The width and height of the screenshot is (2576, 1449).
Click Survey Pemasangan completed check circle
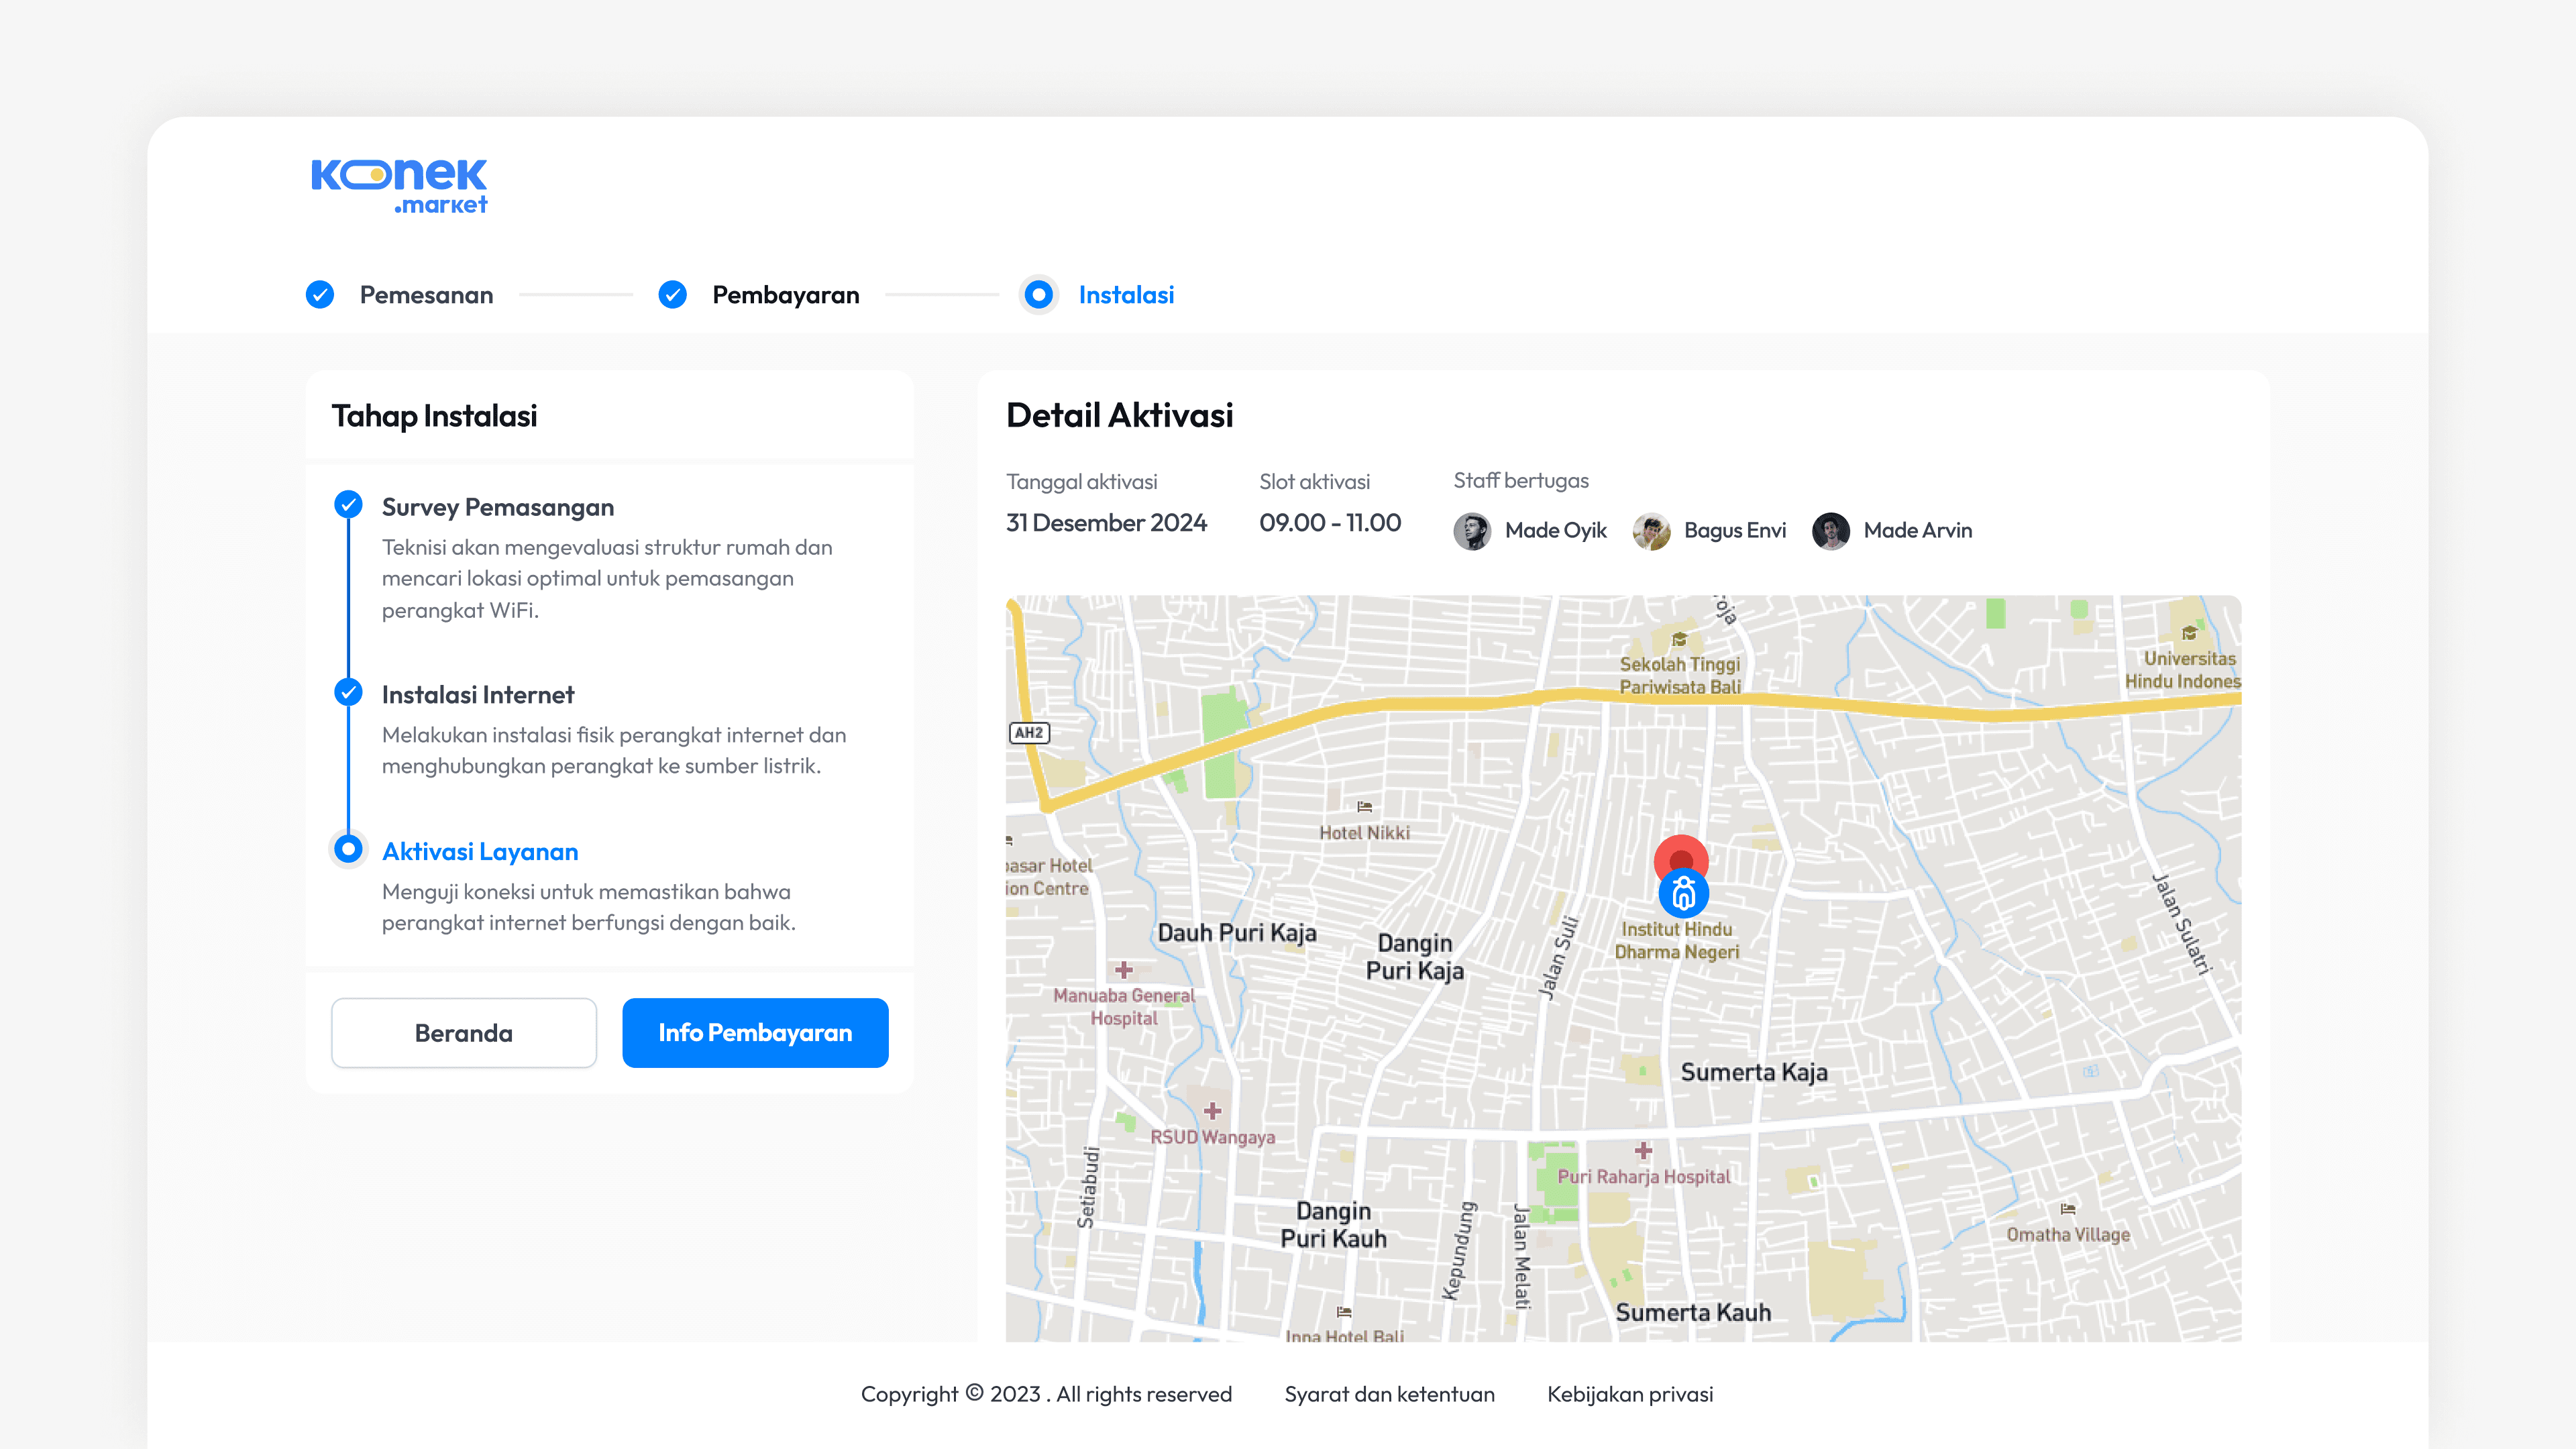[348, 504]
